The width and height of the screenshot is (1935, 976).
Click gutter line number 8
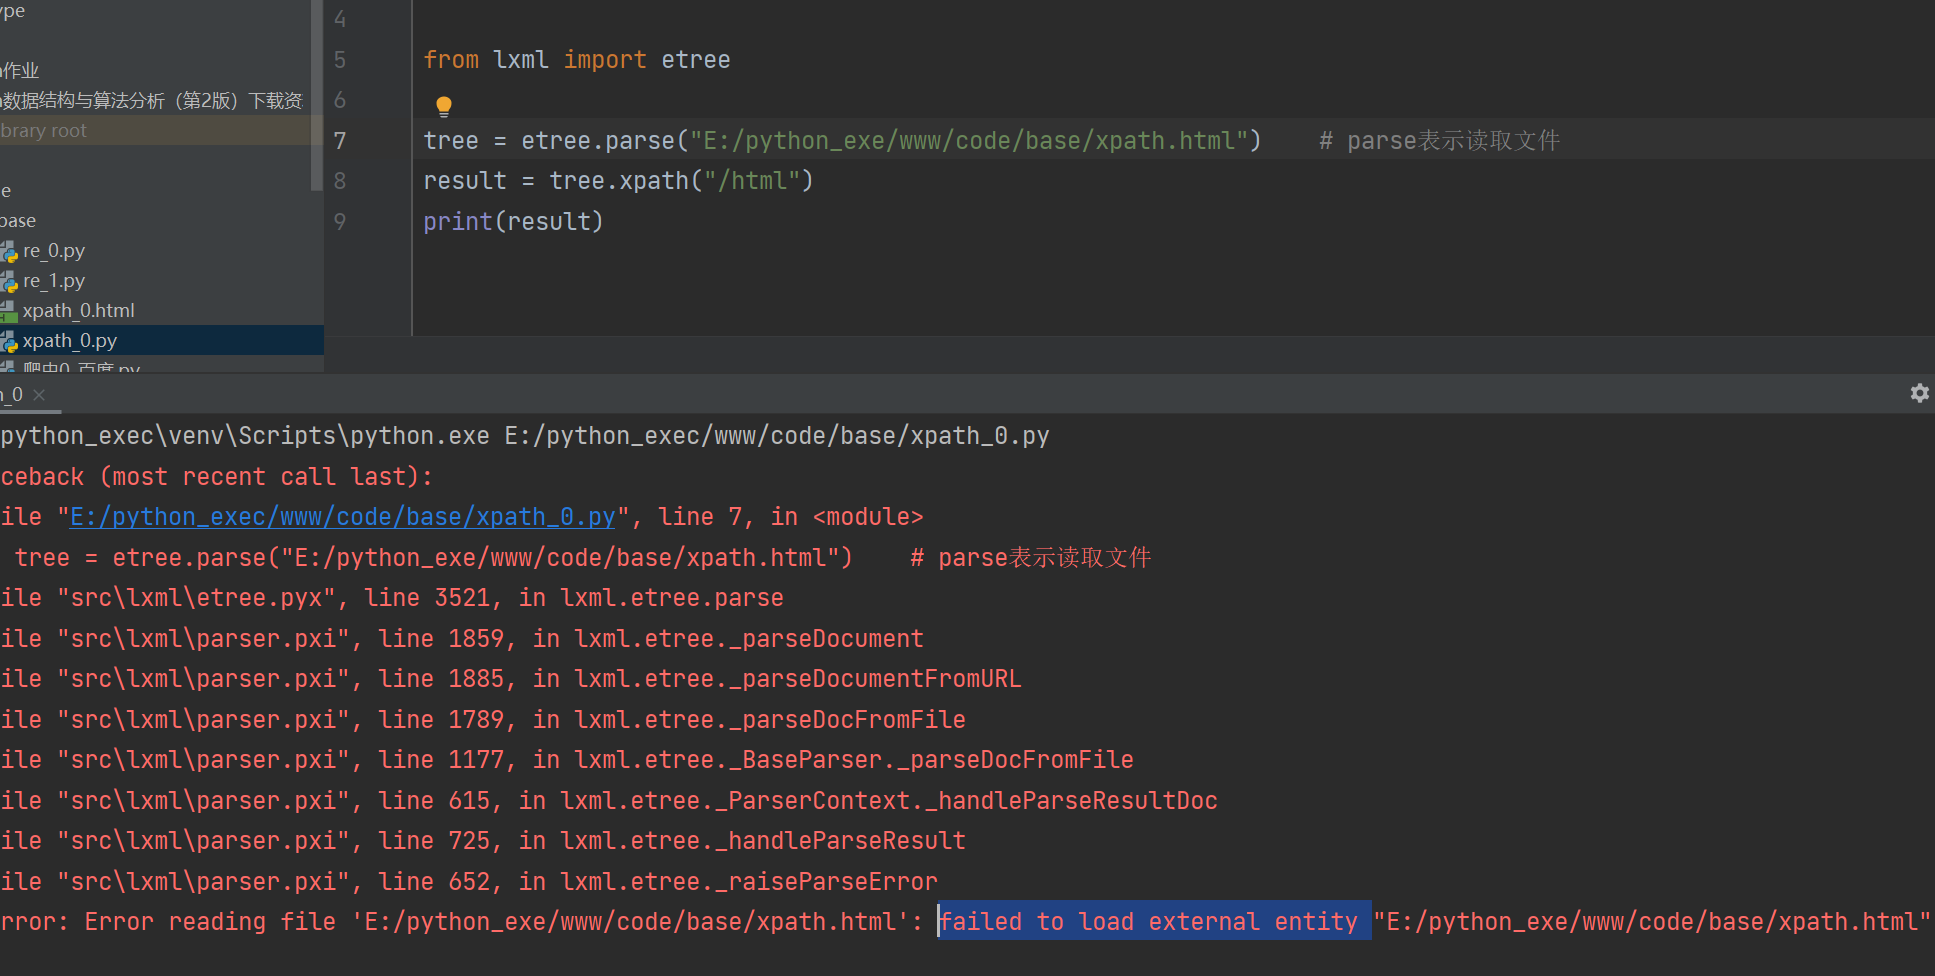(340, 181)
